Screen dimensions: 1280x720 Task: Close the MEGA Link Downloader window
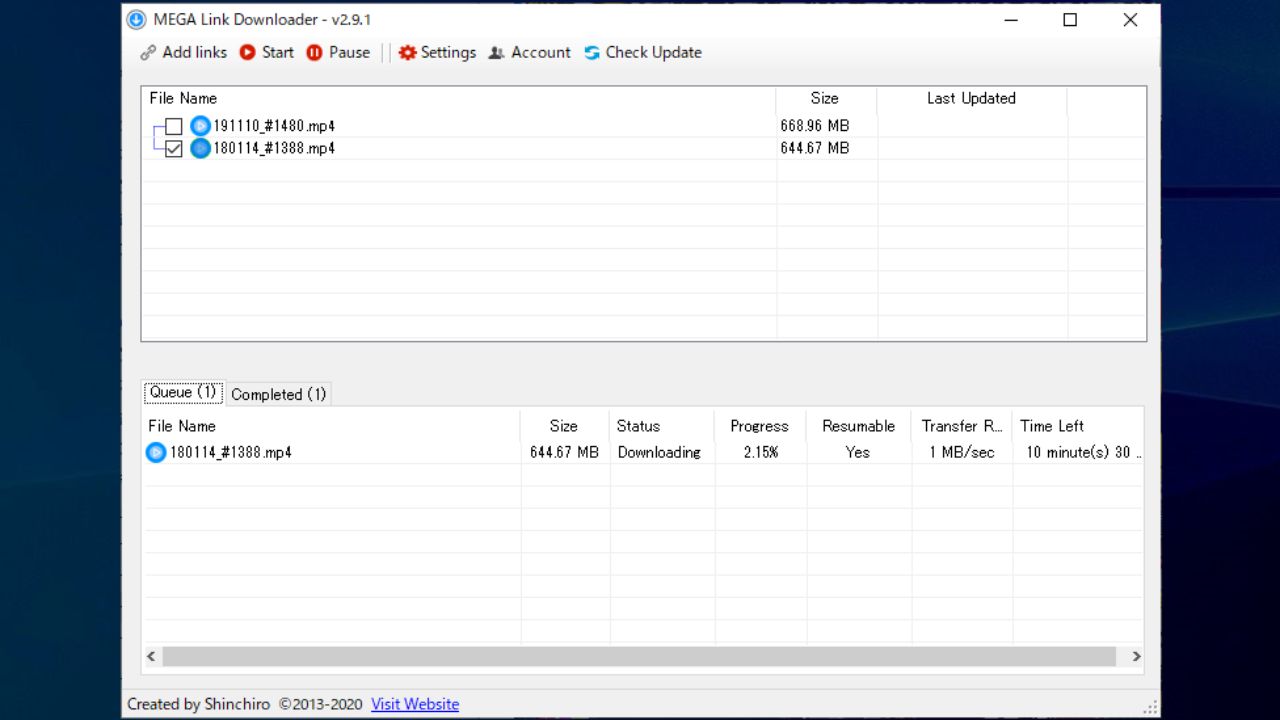point(1130,20)
